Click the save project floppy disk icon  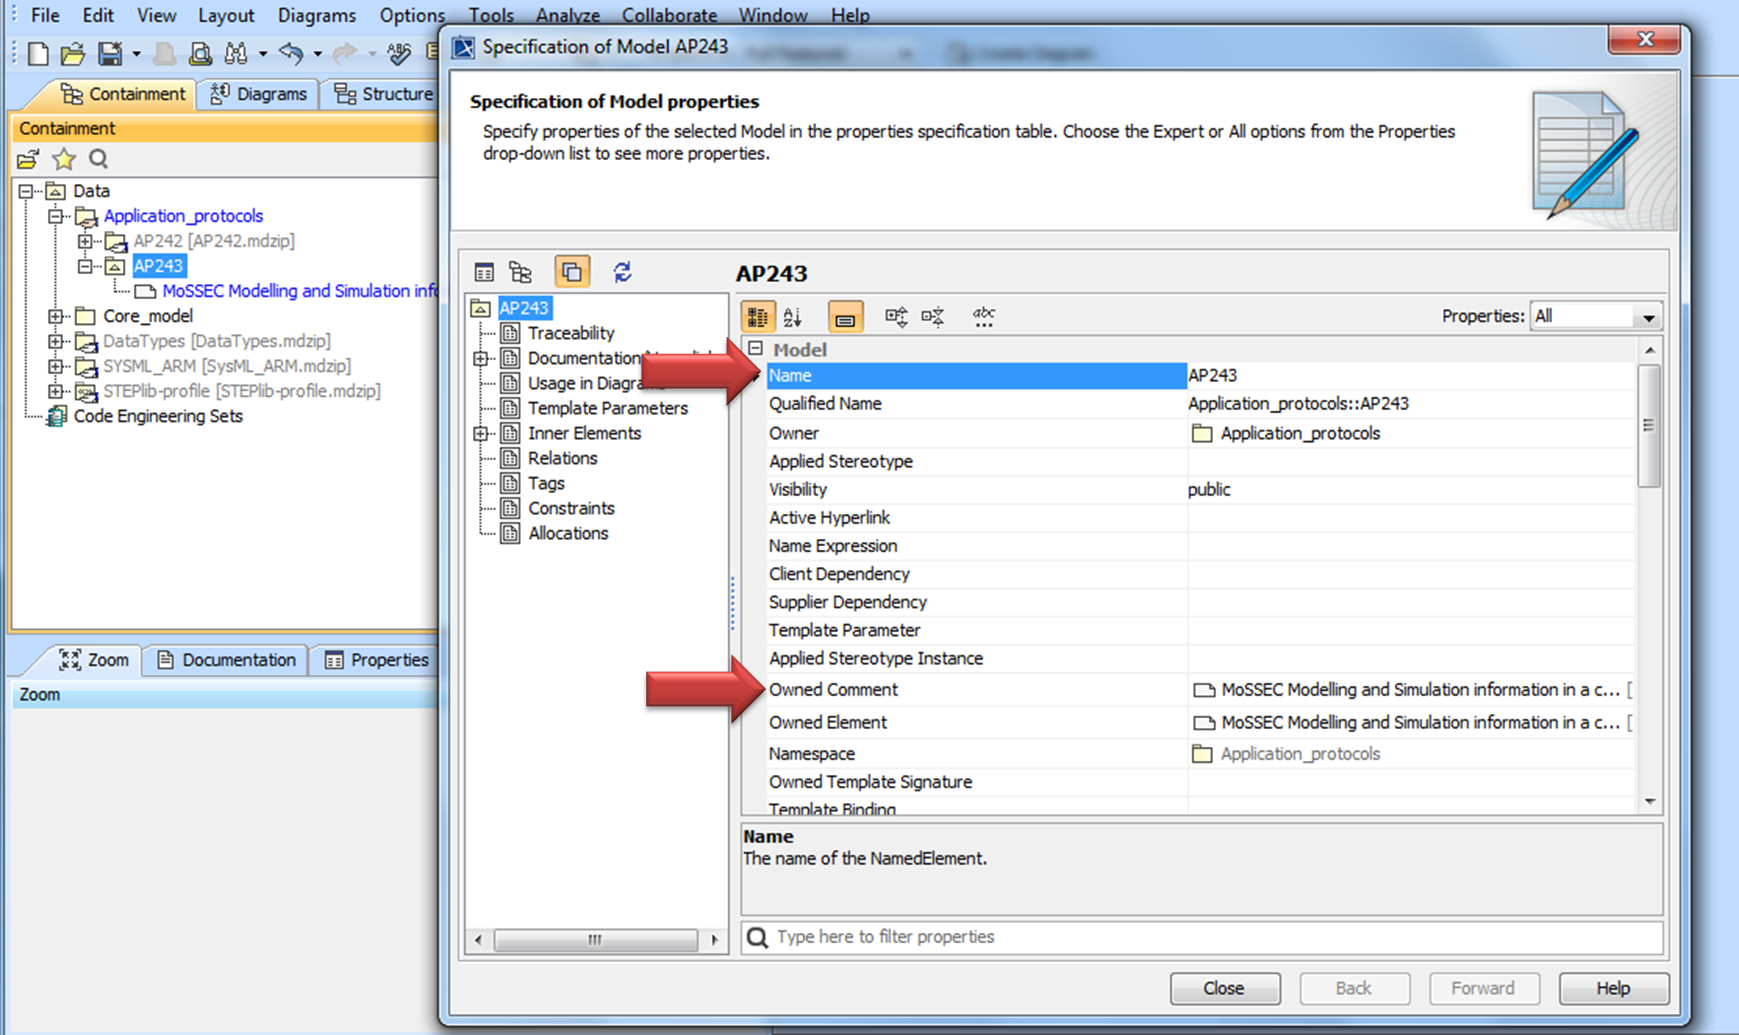(110, 53)
